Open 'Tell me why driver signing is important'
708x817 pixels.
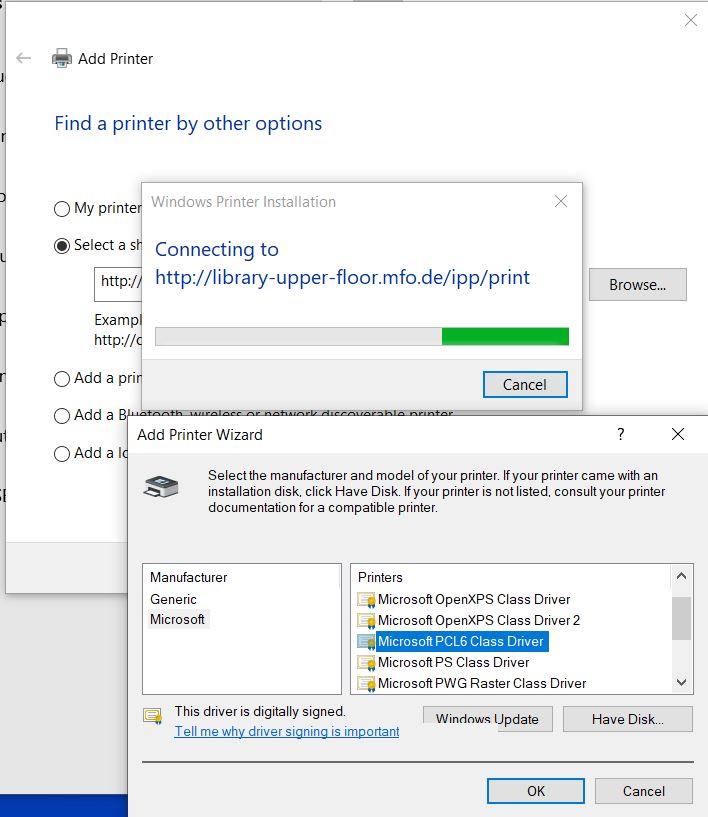[287, 732]
